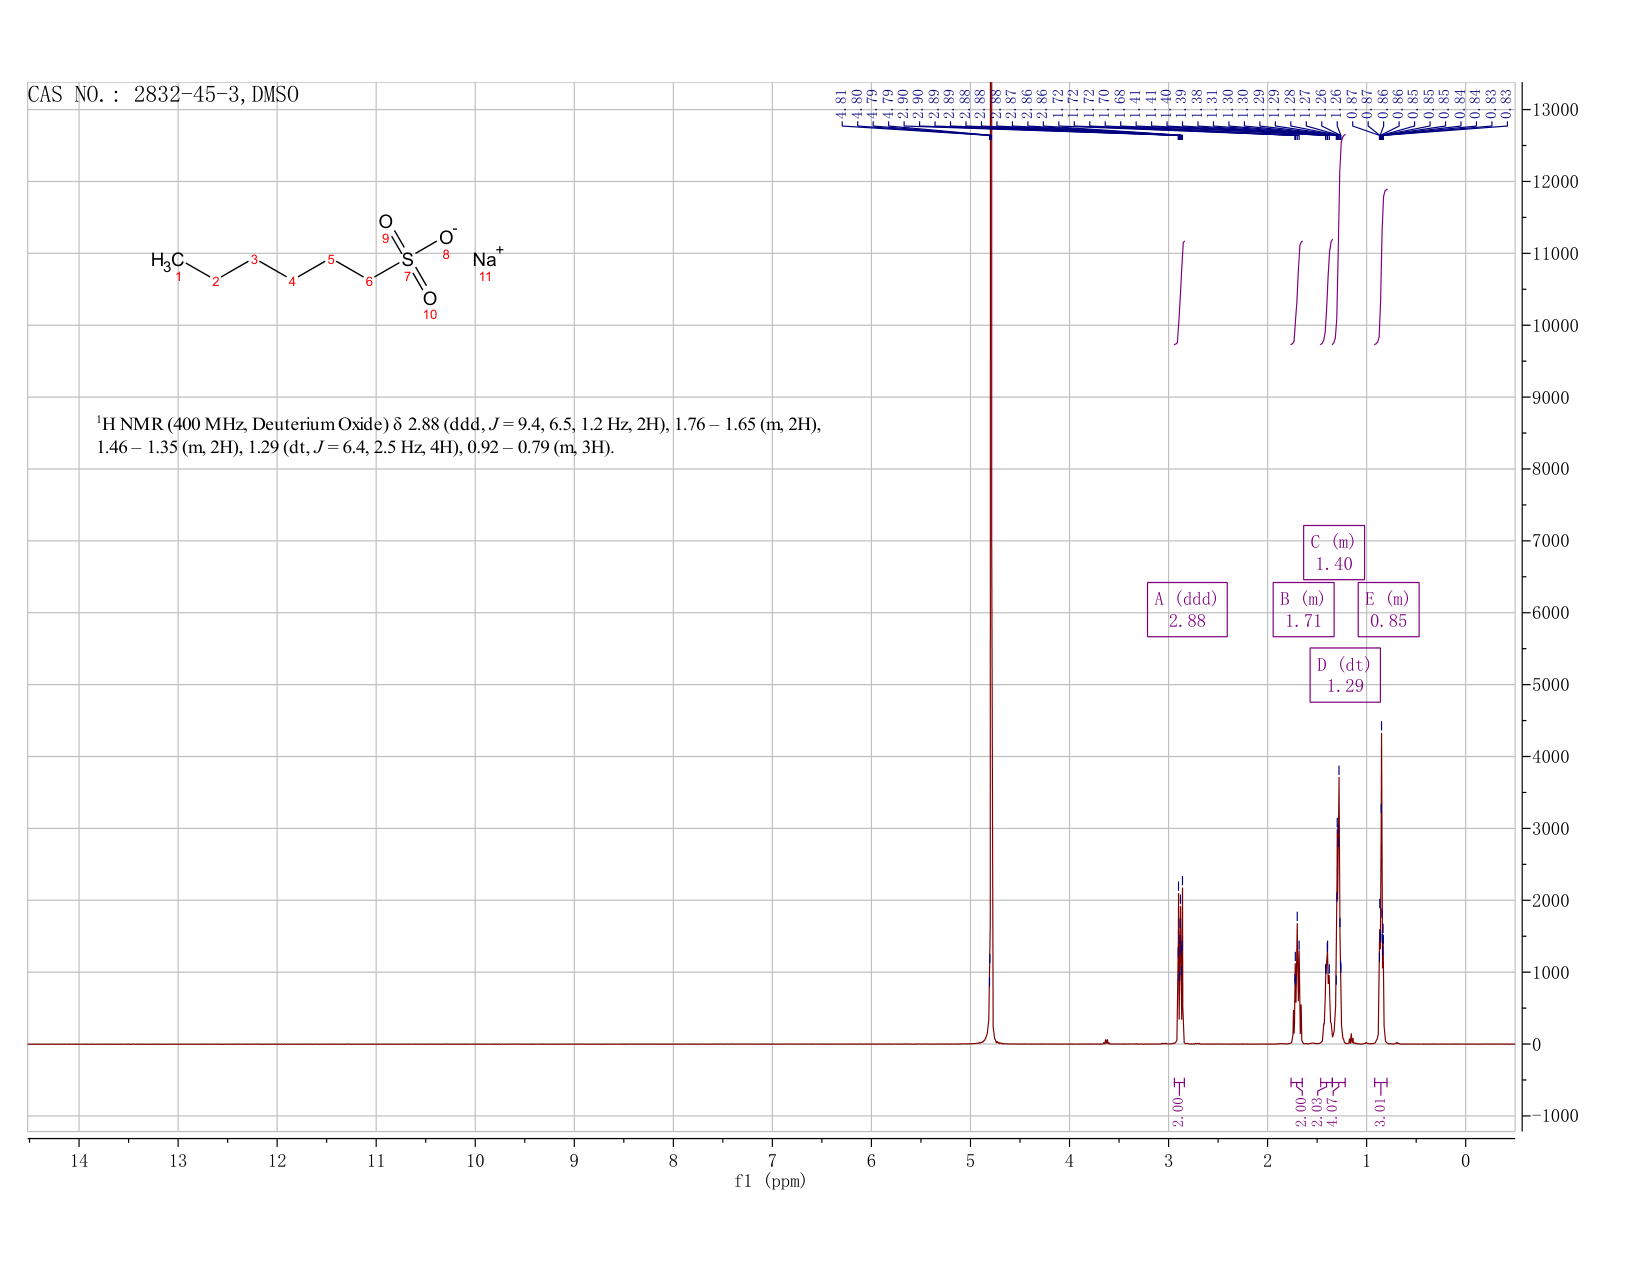
Task: Click the 0 ppm x-axis tick label
Action: (x=1465, y=1160)
